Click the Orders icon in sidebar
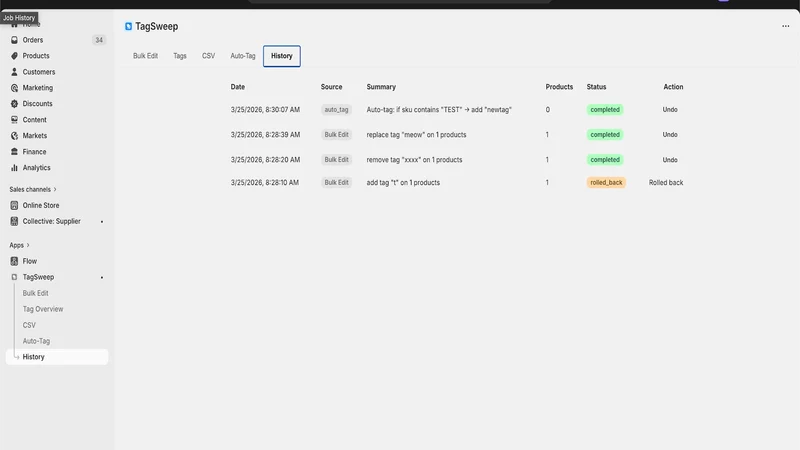The height and width of the screenshot is (450, 800). 14,40
